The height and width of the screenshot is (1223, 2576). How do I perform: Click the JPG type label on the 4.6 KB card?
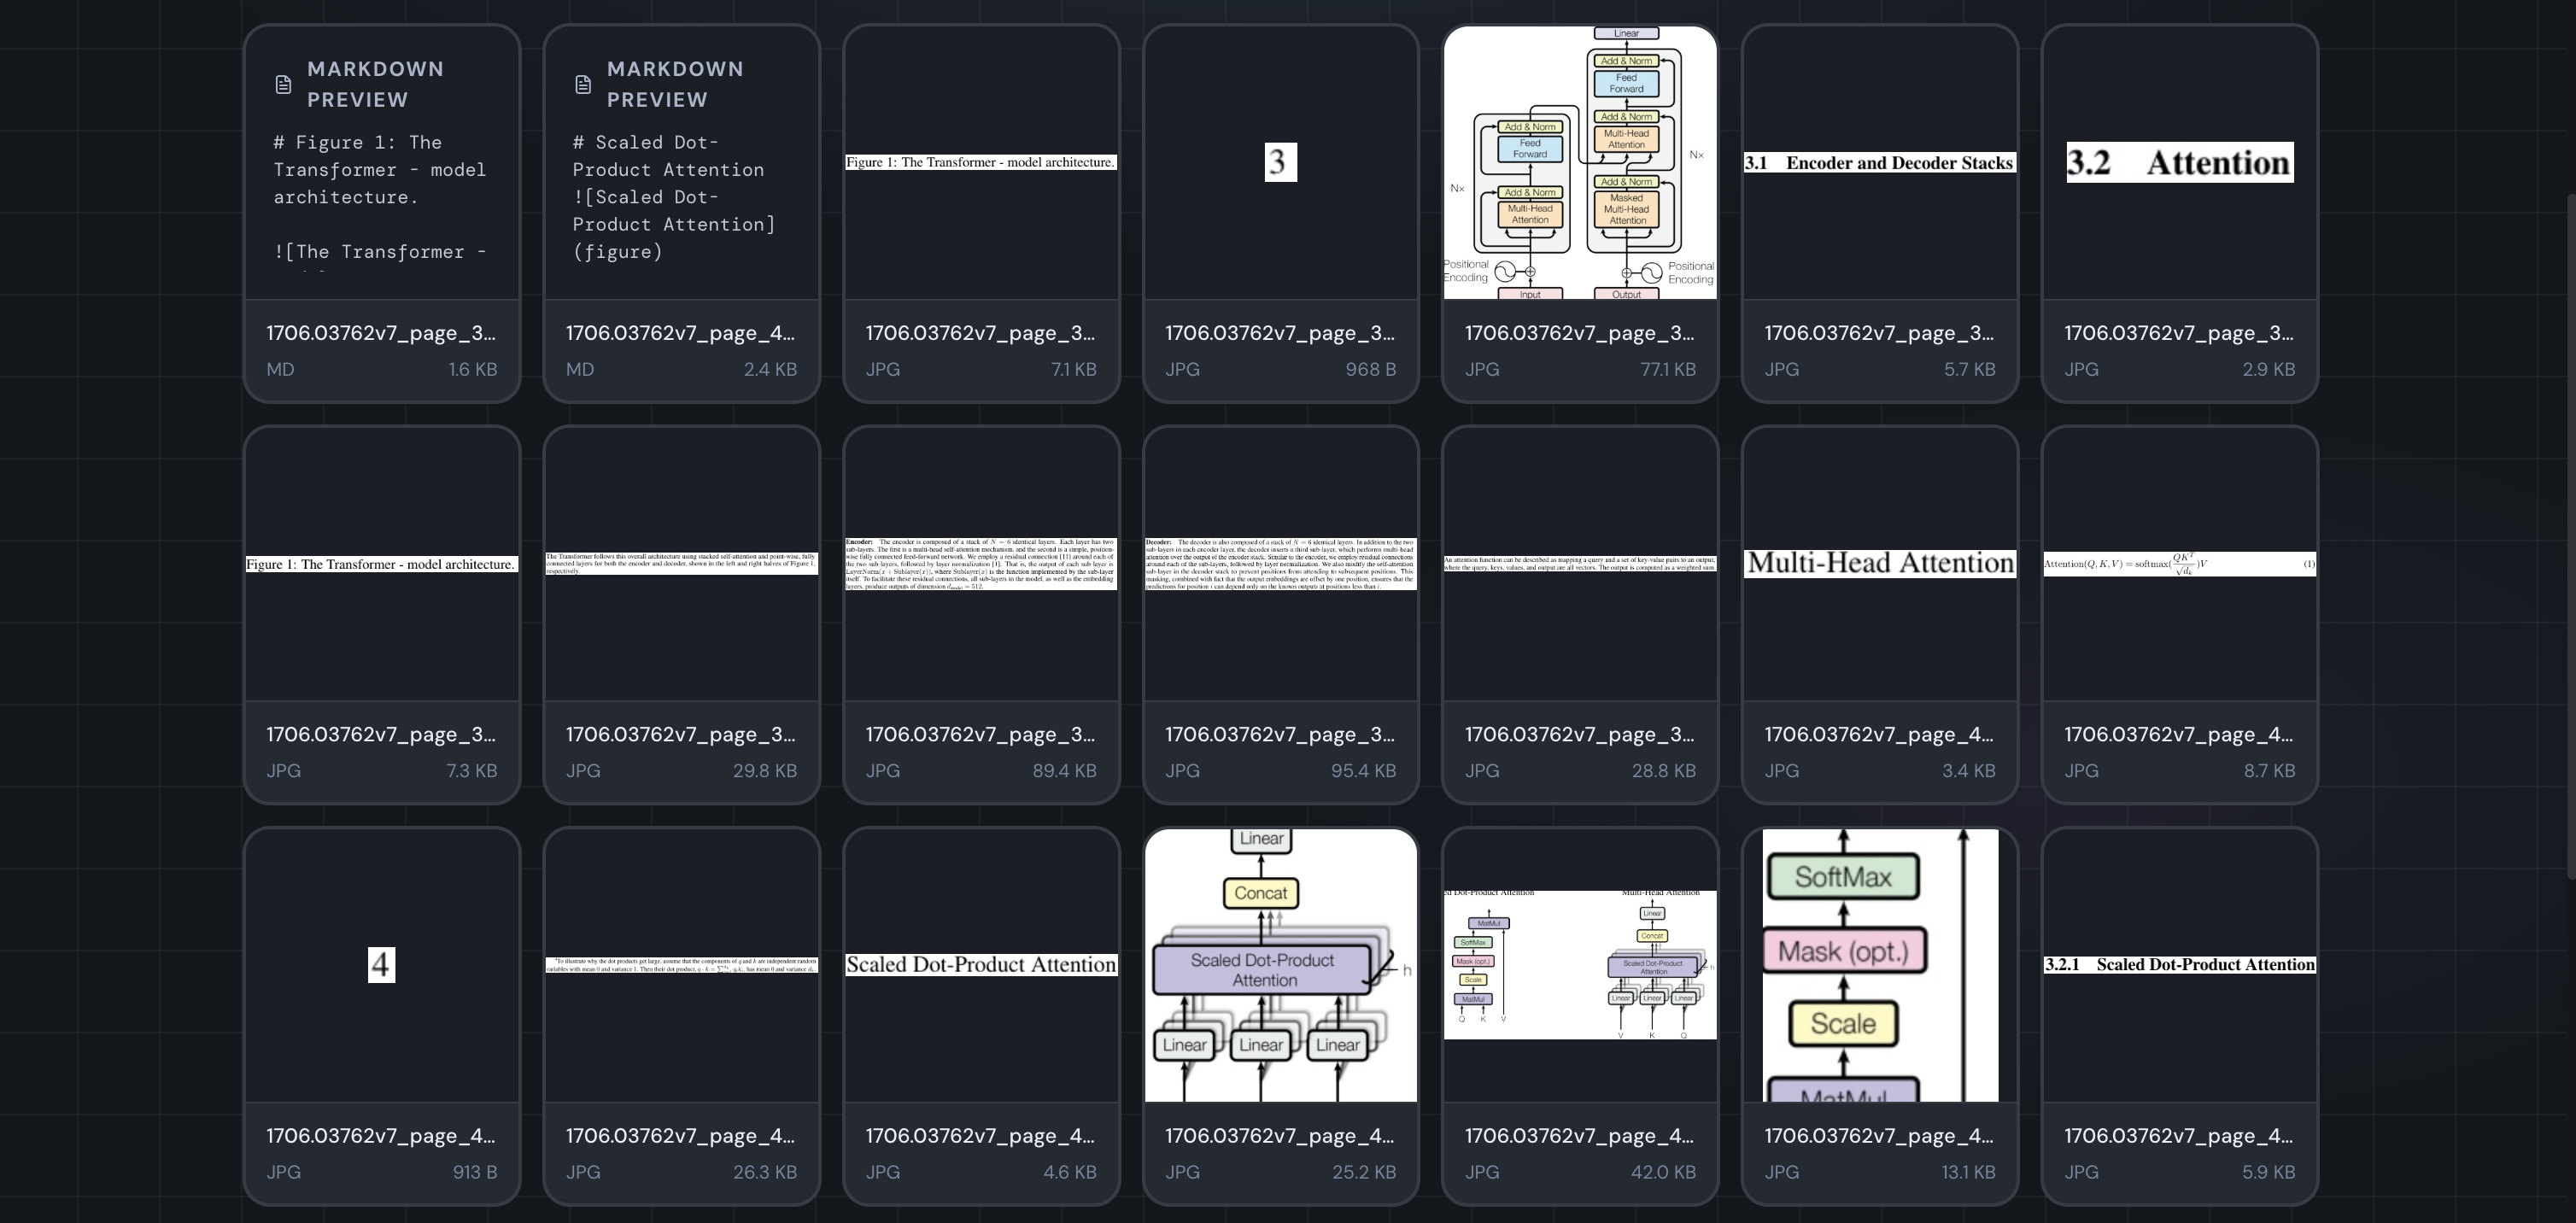(883, 1171)
